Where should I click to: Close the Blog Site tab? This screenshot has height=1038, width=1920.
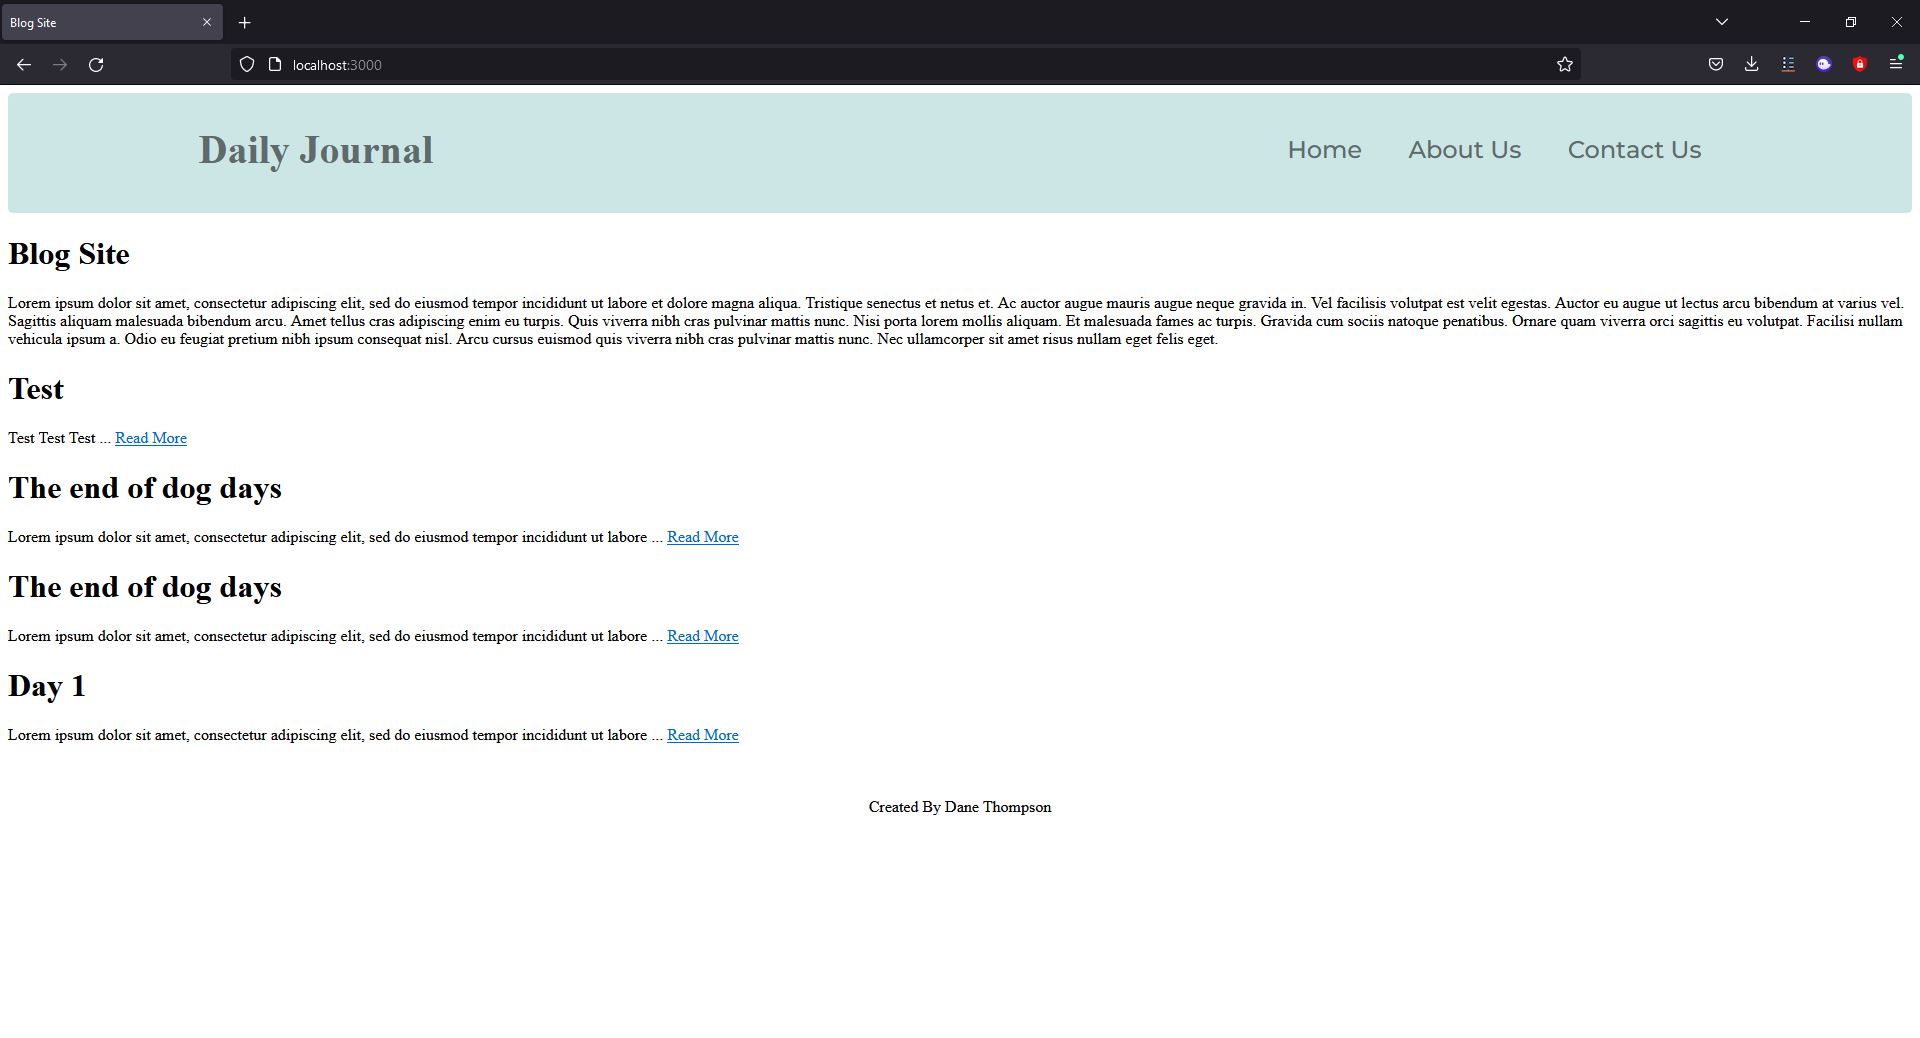pos(207,22)
